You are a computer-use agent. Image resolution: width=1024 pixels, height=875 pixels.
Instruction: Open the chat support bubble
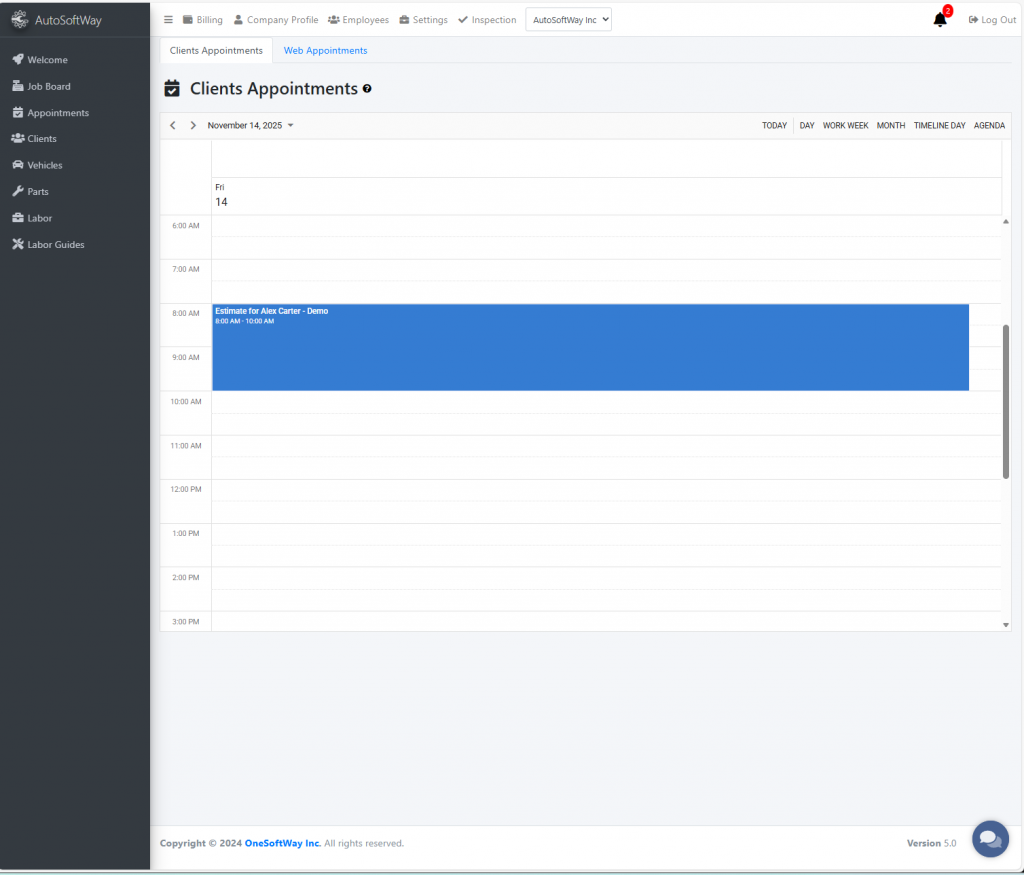point(989,838)
